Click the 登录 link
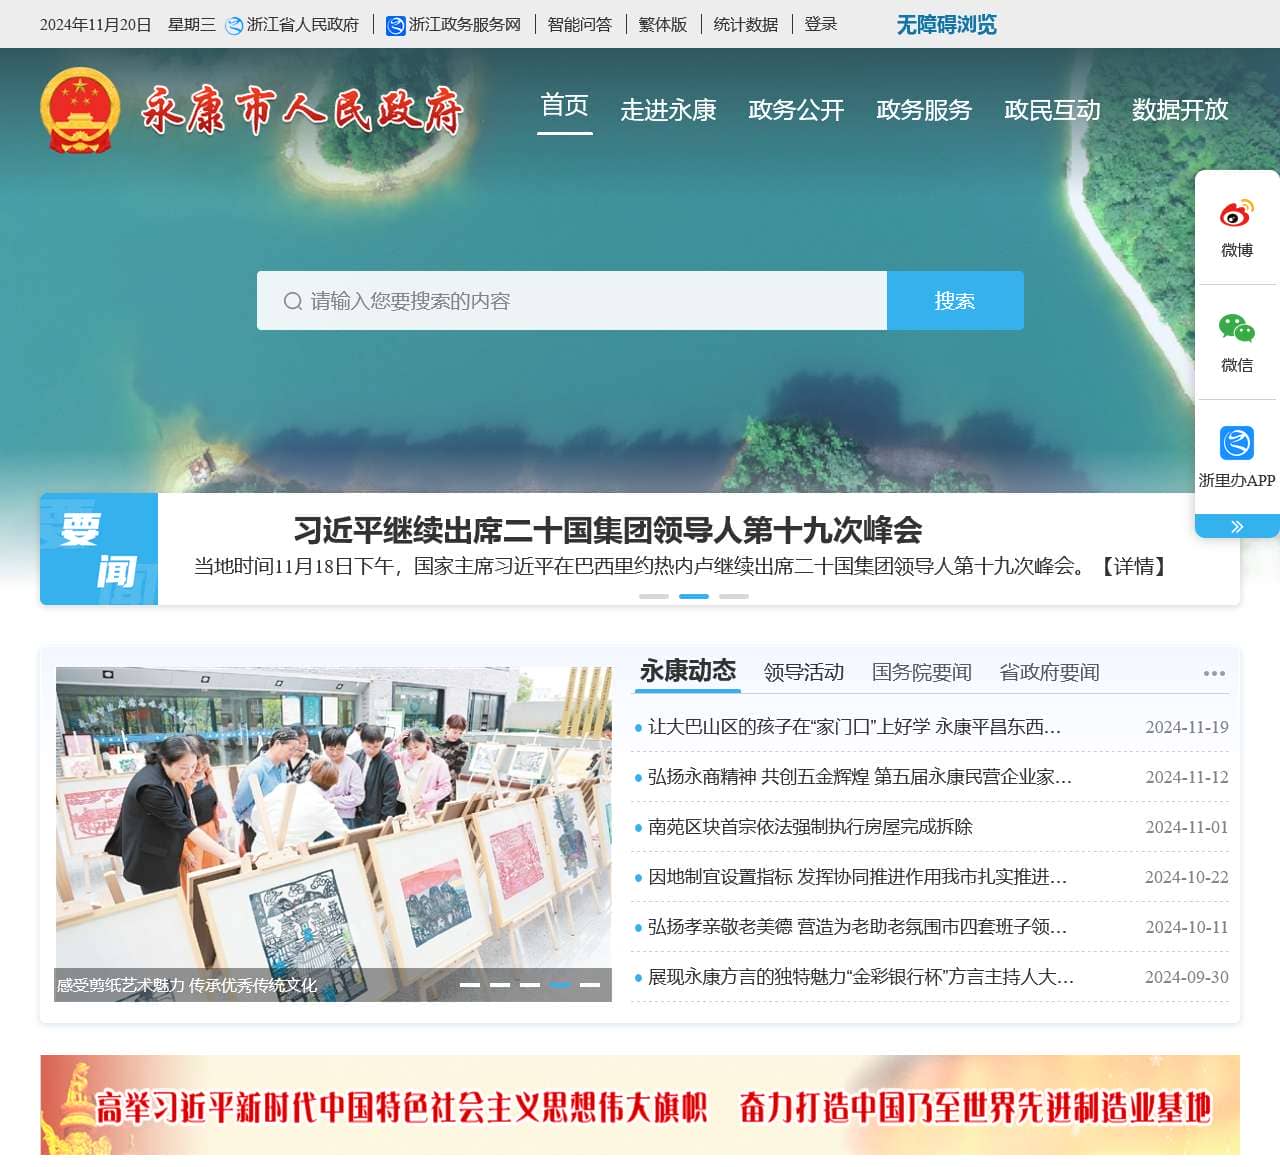The height and width of the screenshot is (1167, 1280). (x=821, y=25)
